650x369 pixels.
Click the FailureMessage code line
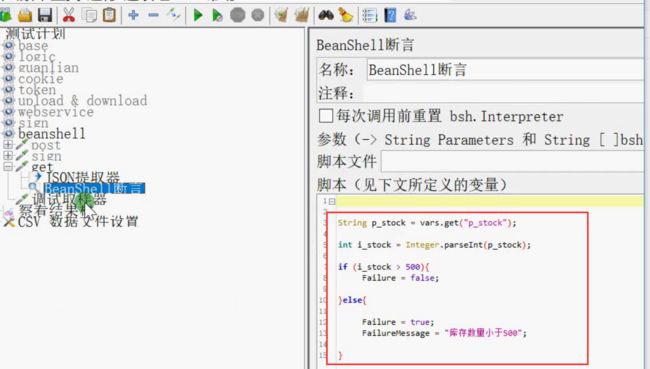click(x=444, y=333)
